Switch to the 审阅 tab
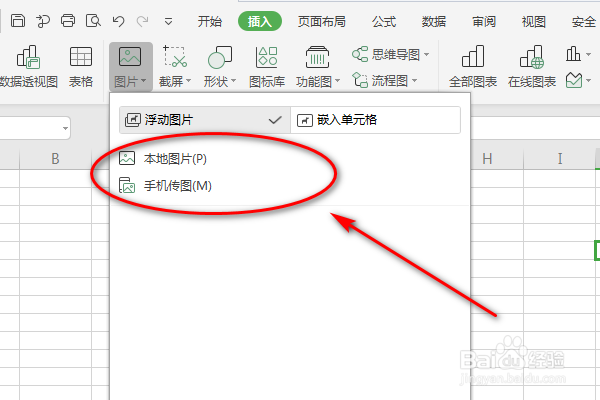600x400 pixels. [484, 21]
